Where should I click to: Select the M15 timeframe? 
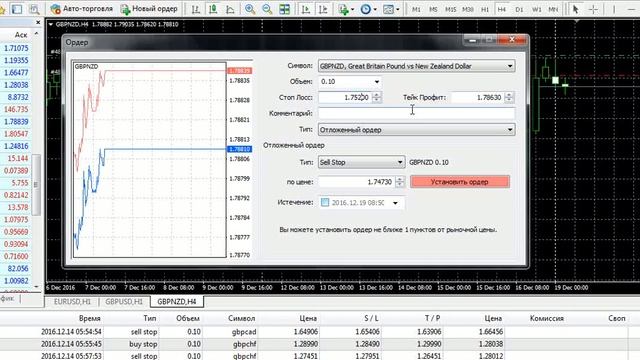coord(450,9)
